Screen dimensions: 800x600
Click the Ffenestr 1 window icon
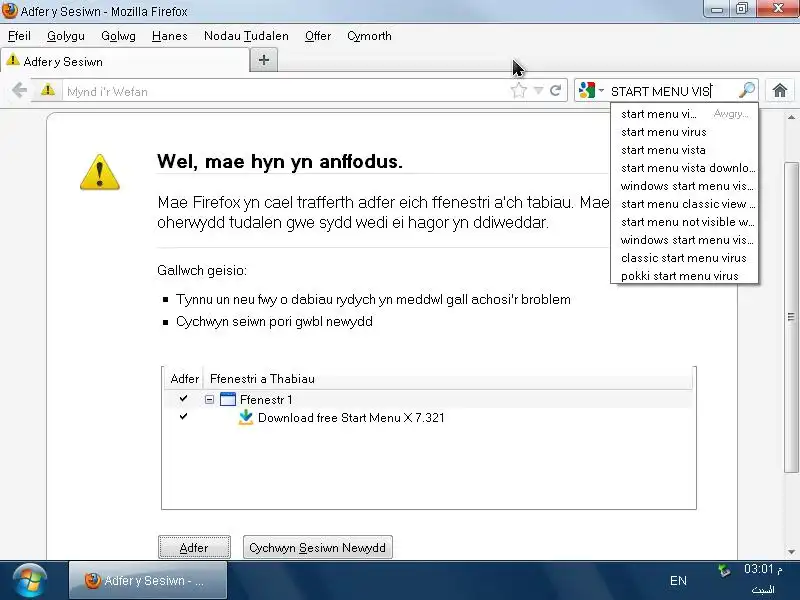(228, 399)
